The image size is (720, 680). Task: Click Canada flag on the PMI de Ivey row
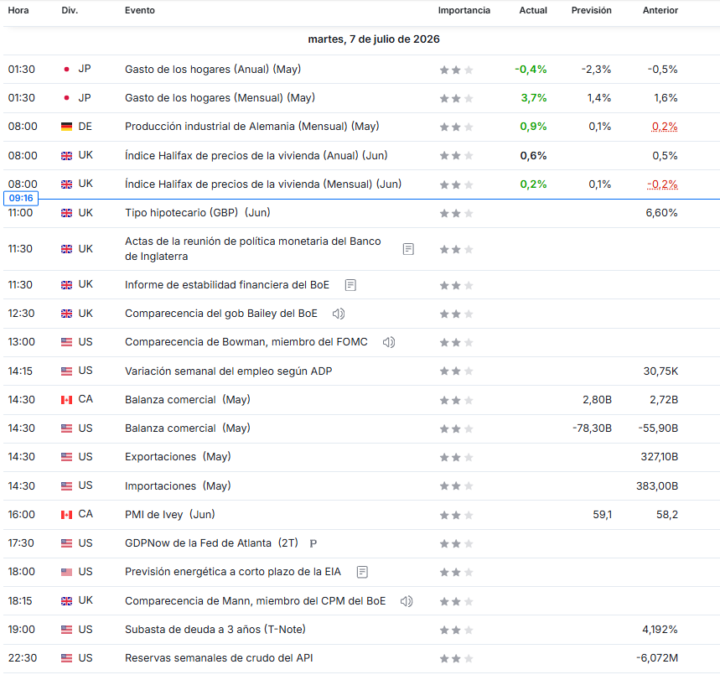point(67,515)
